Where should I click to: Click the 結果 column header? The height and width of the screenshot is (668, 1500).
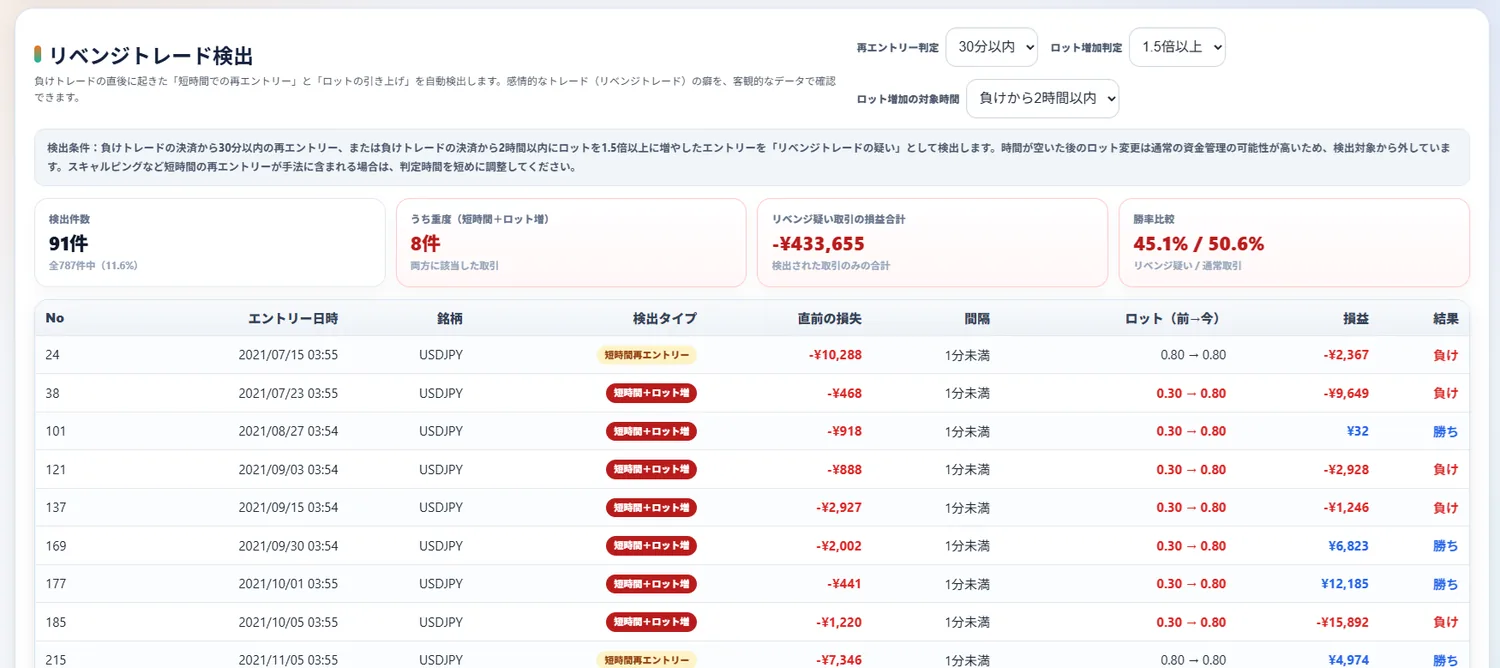(x=1446, y=318)
